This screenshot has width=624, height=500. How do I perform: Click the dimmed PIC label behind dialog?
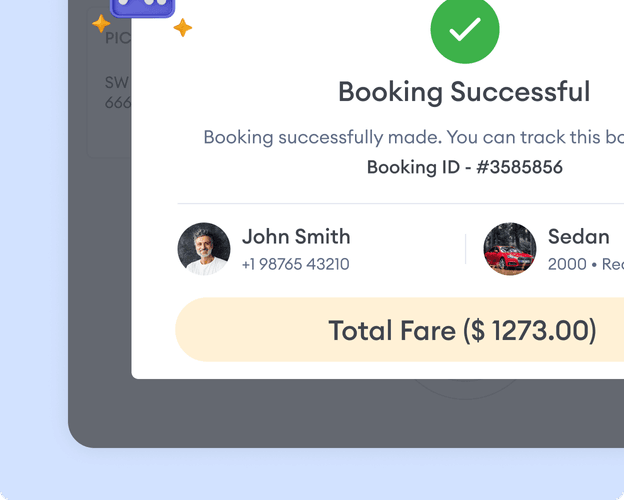coord(118,38)
